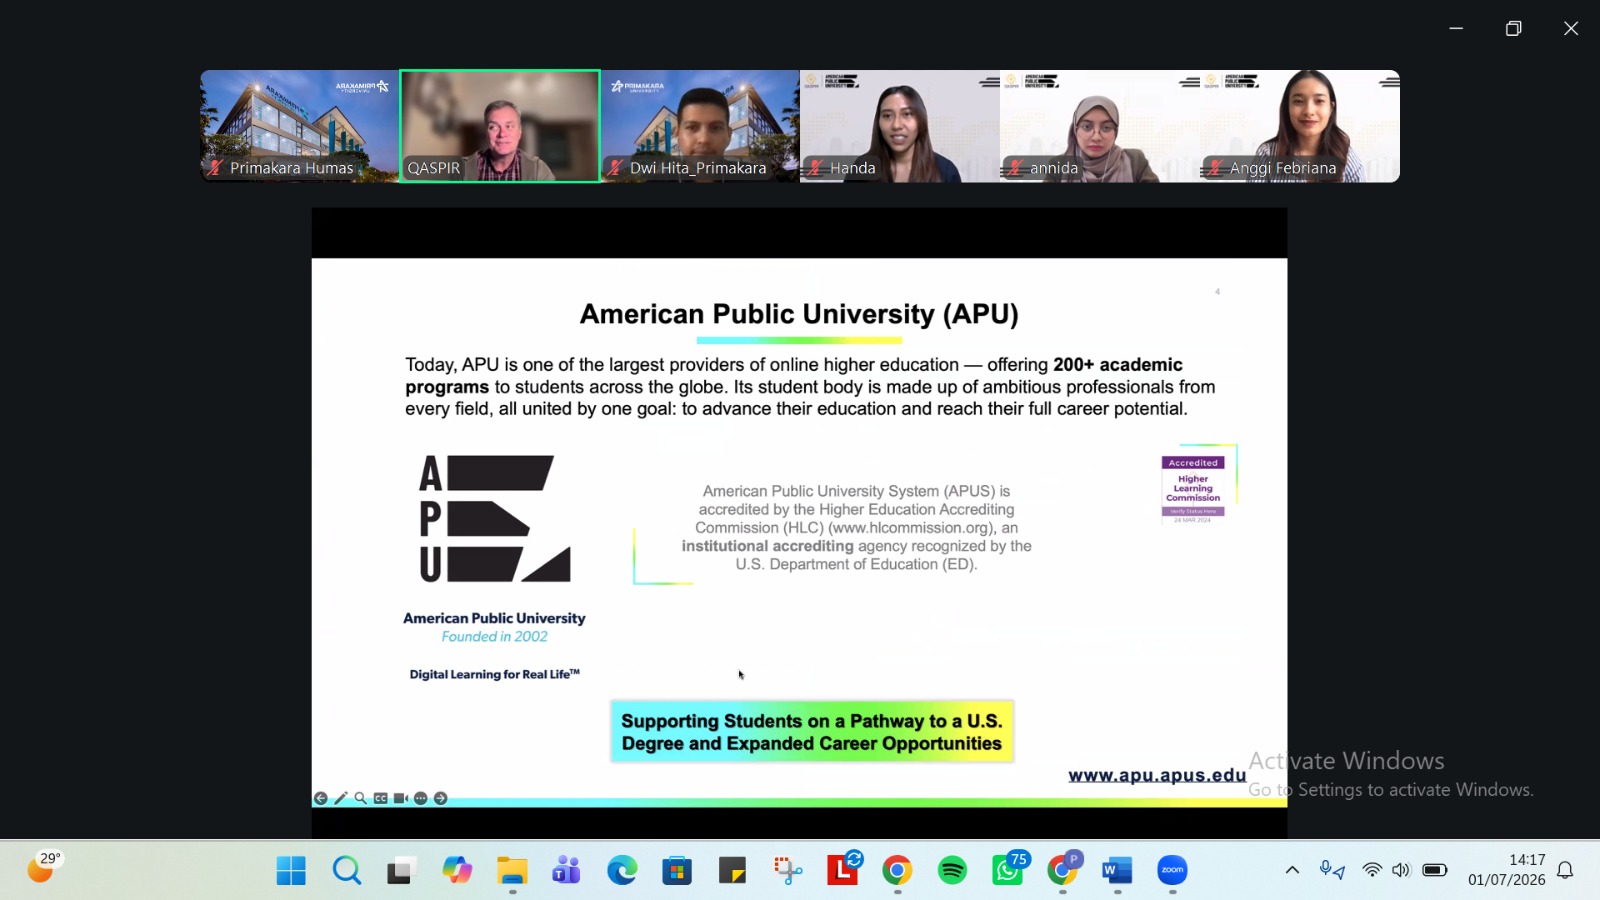Open Spotify from the taskbar
Screen dimensions: 1600x900
click(952, 871)
